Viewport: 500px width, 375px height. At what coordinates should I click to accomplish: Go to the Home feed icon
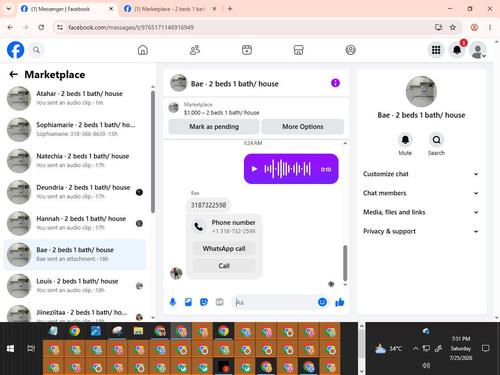click(143, 50)
